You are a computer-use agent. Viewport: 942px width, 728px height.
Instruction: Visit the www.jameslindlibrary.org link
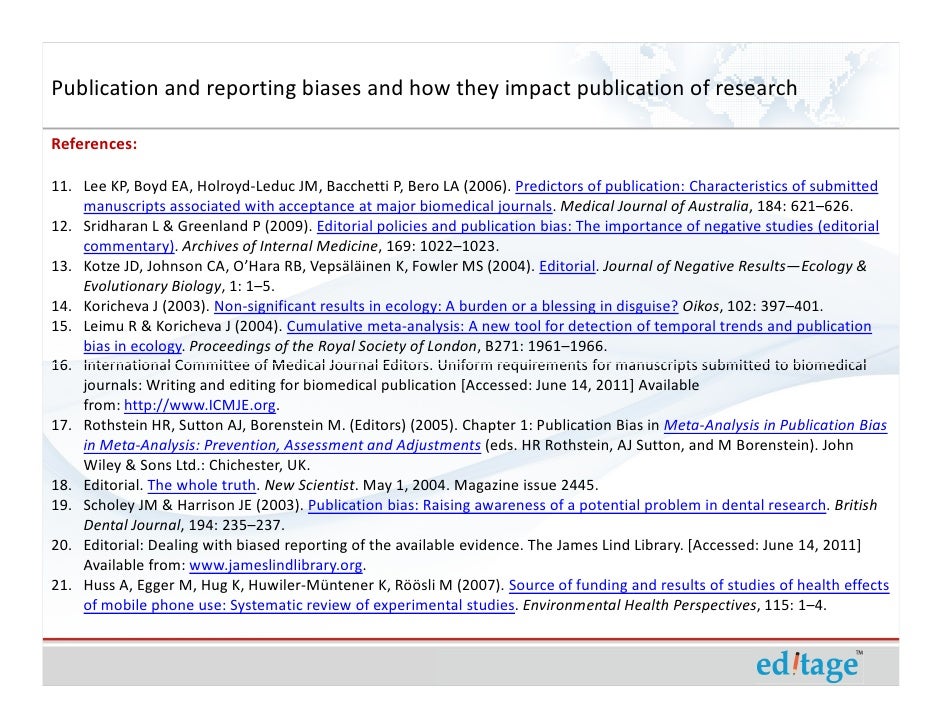coord(276,565)
